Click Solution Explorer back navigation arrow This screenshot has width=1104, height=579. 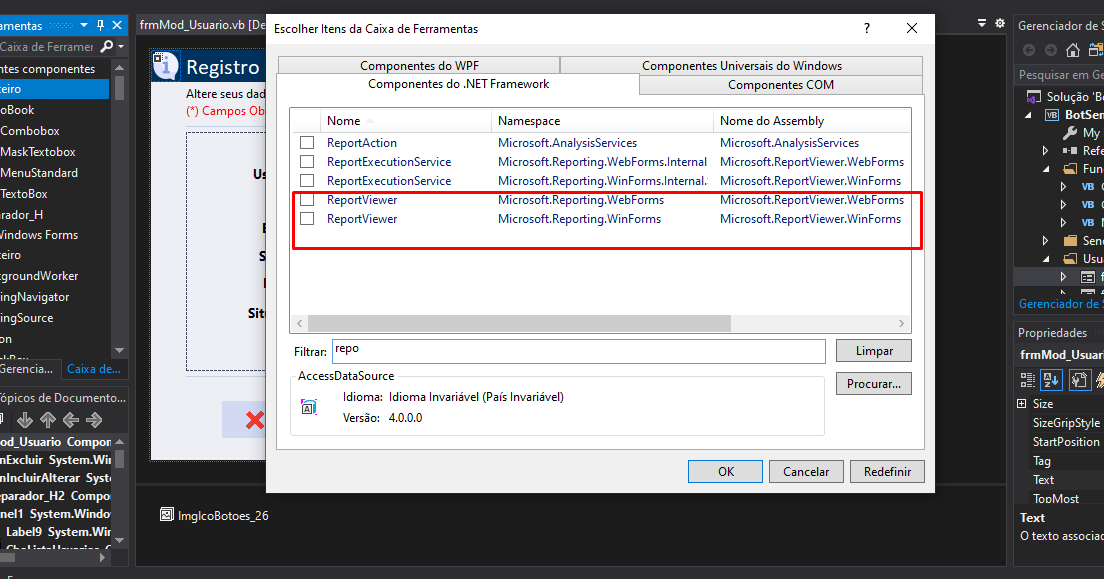(1029, 50)
